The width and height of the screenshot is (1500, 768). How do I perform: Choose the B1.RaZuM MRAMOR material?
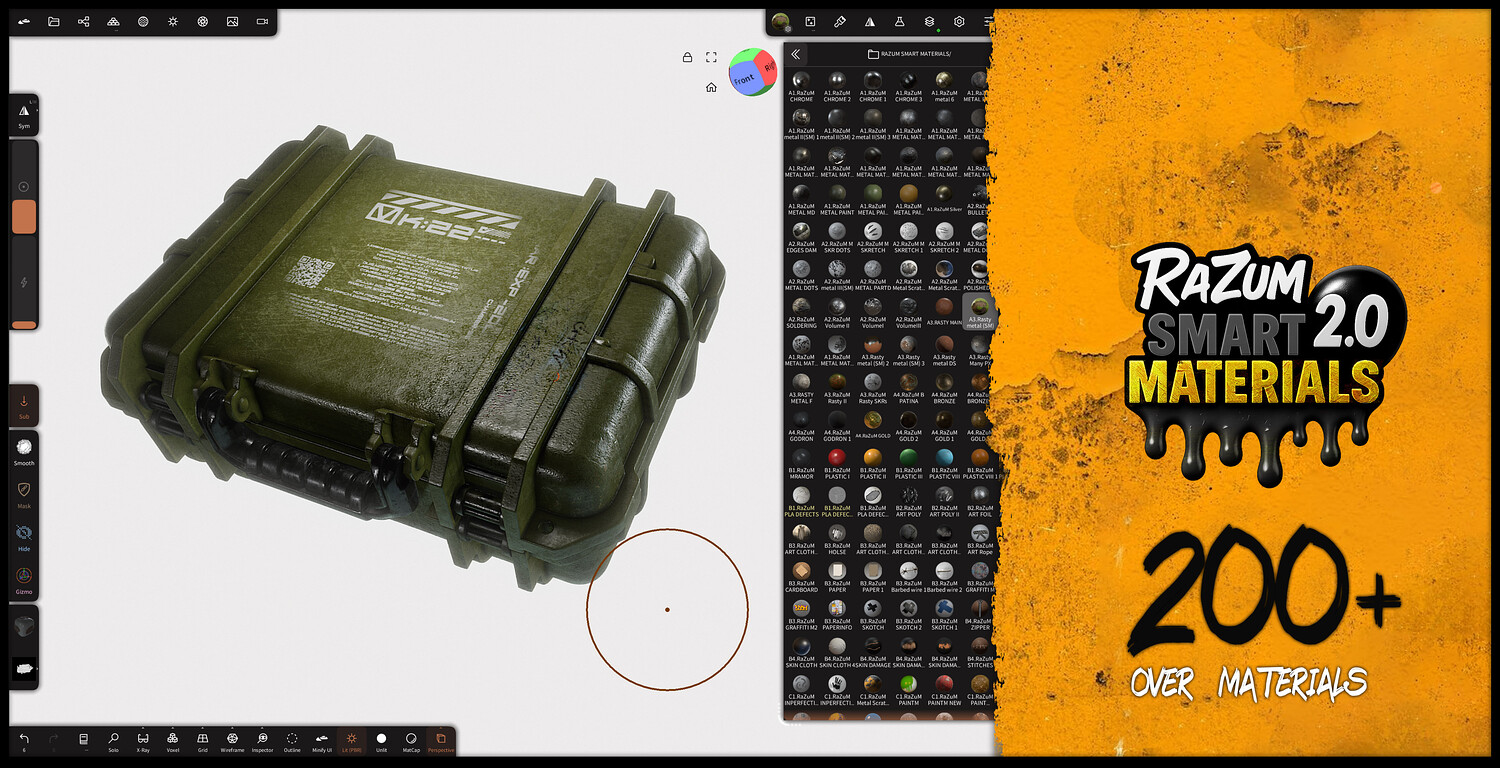(x=801, y=464)
